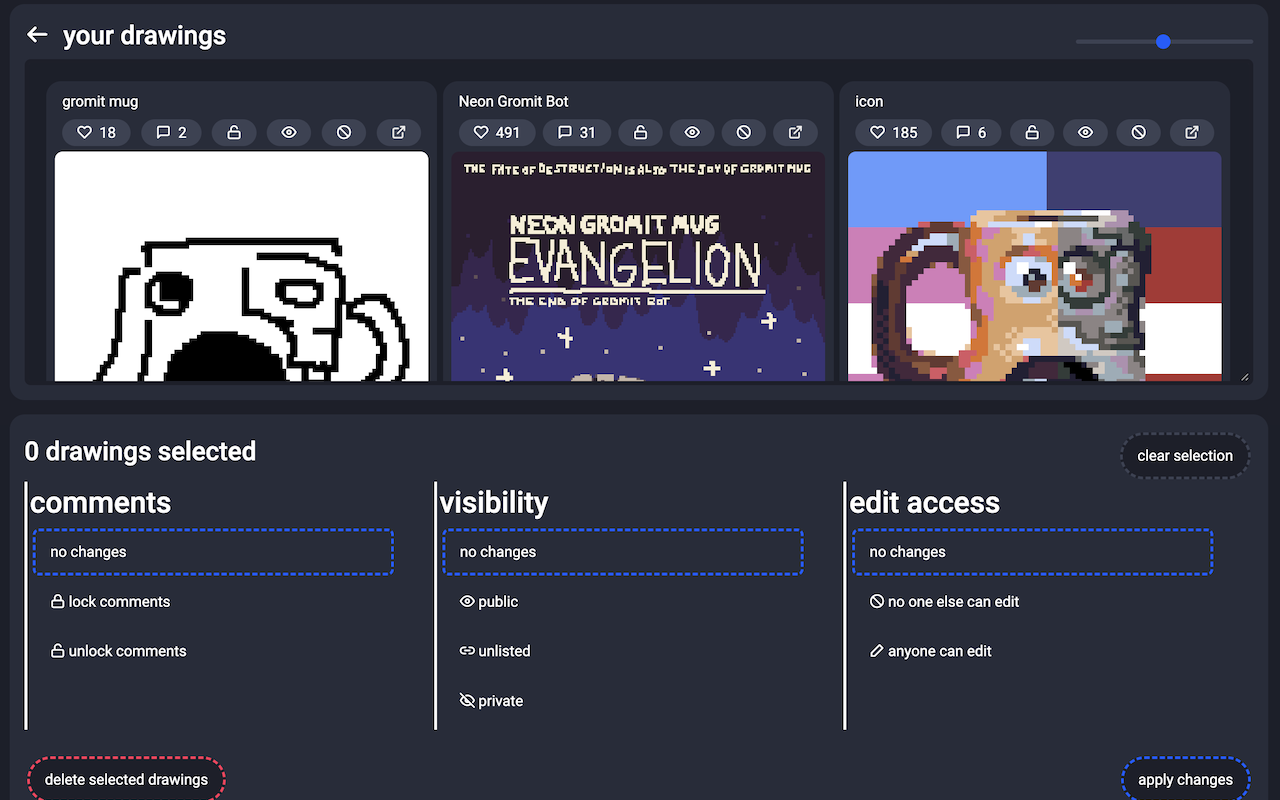This screenshot has height=800, width=1280.
Task: Click delete selected drawings button
Action: click(126, 779)
